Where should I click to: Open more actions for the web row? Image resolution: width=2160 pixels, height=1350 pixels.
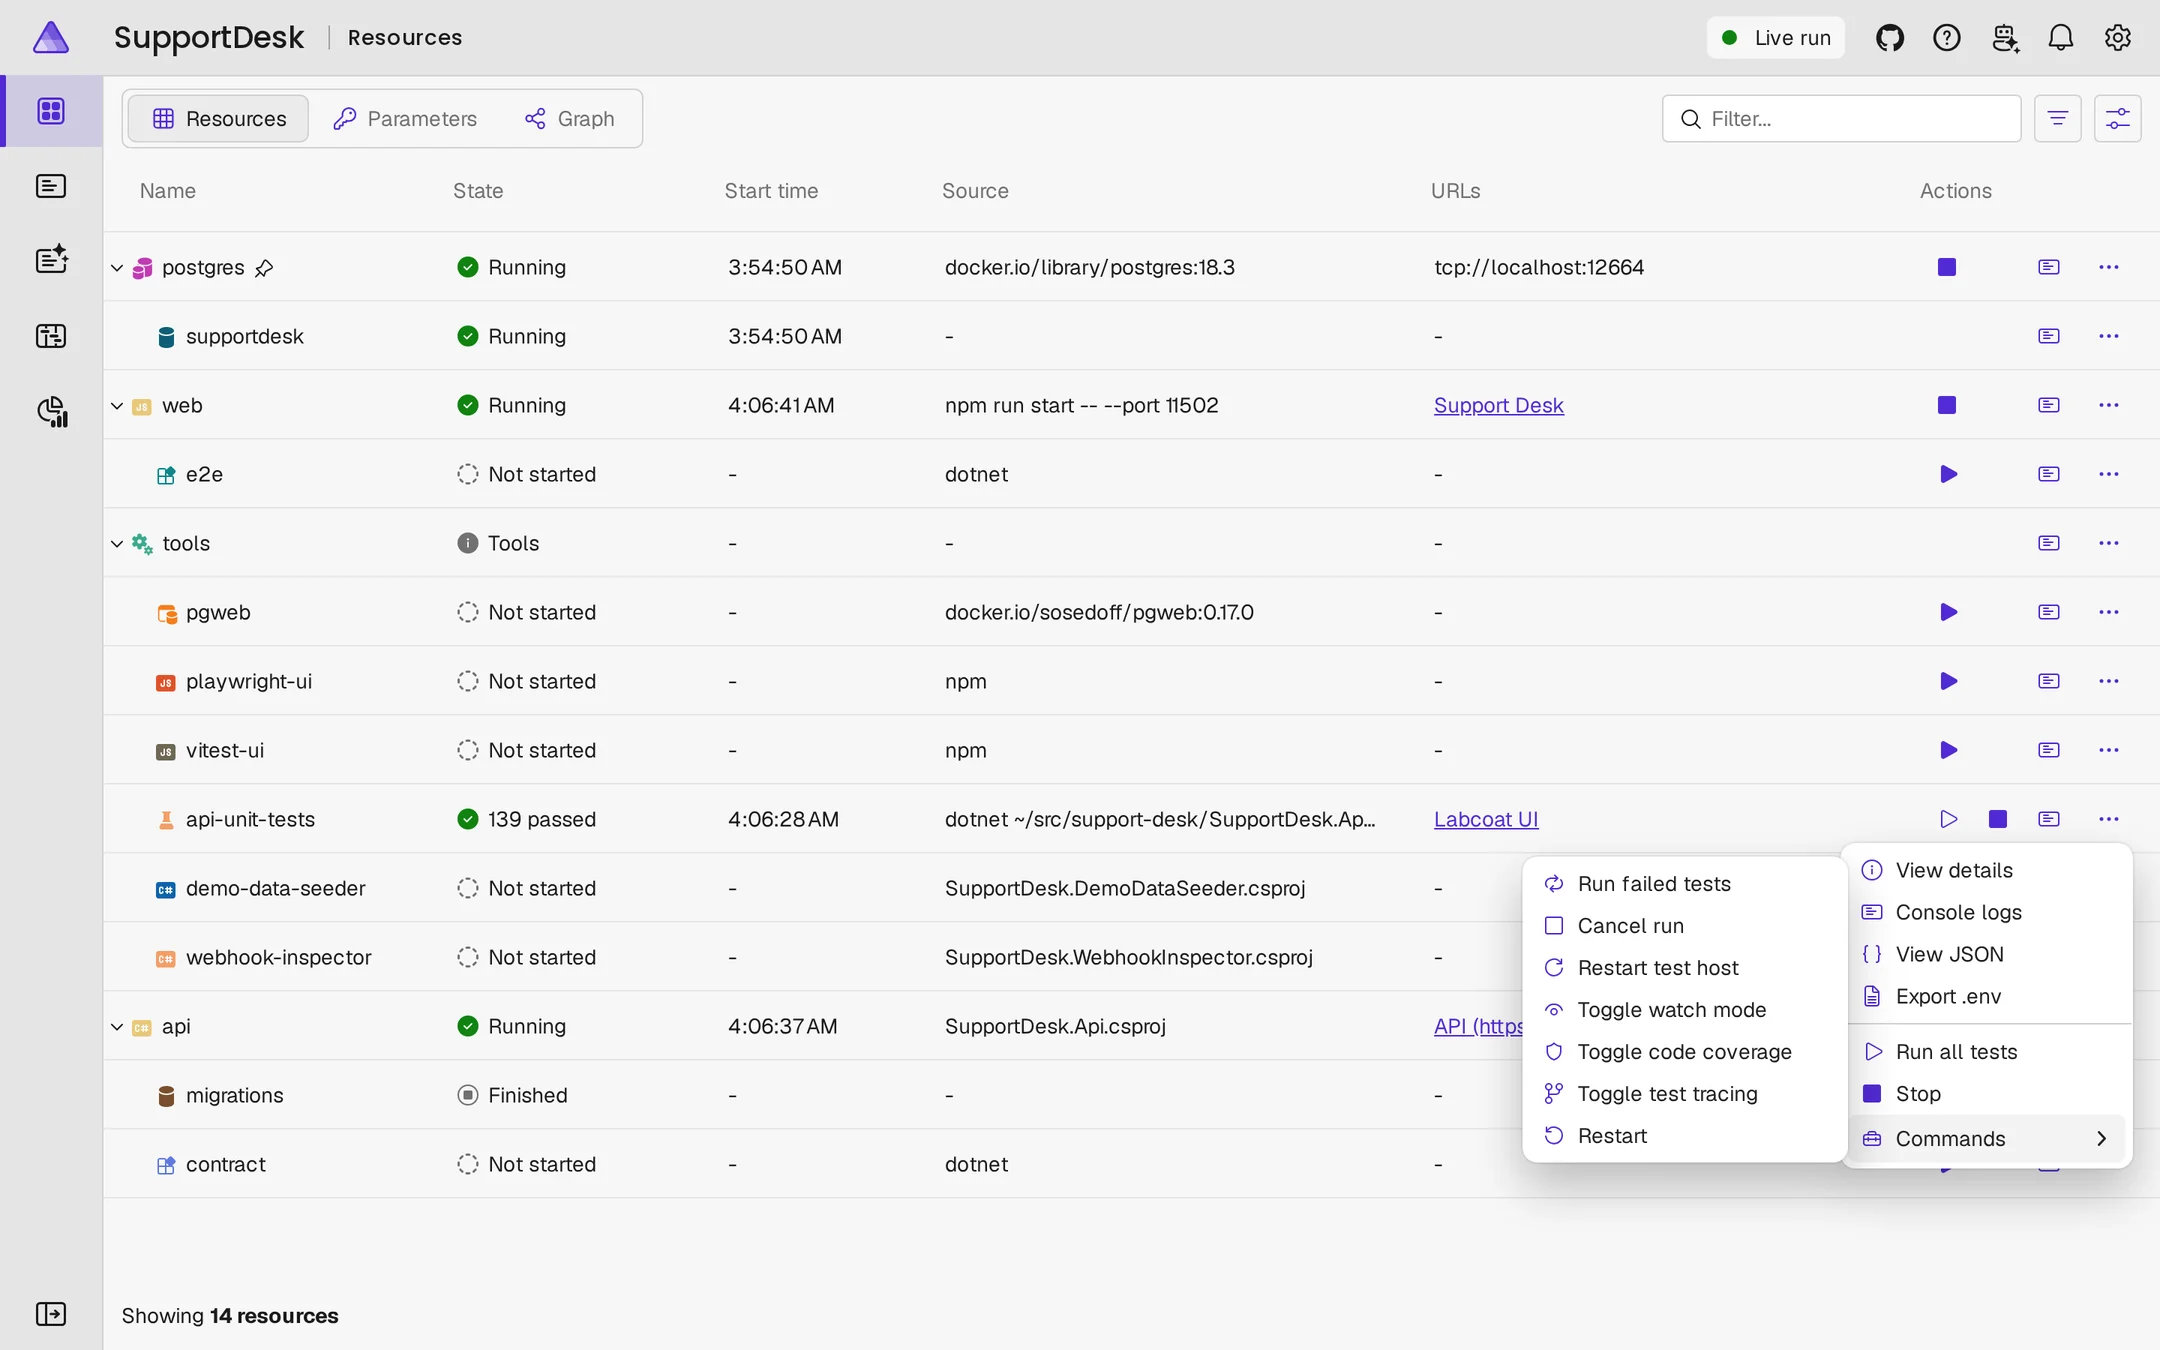2109,405
